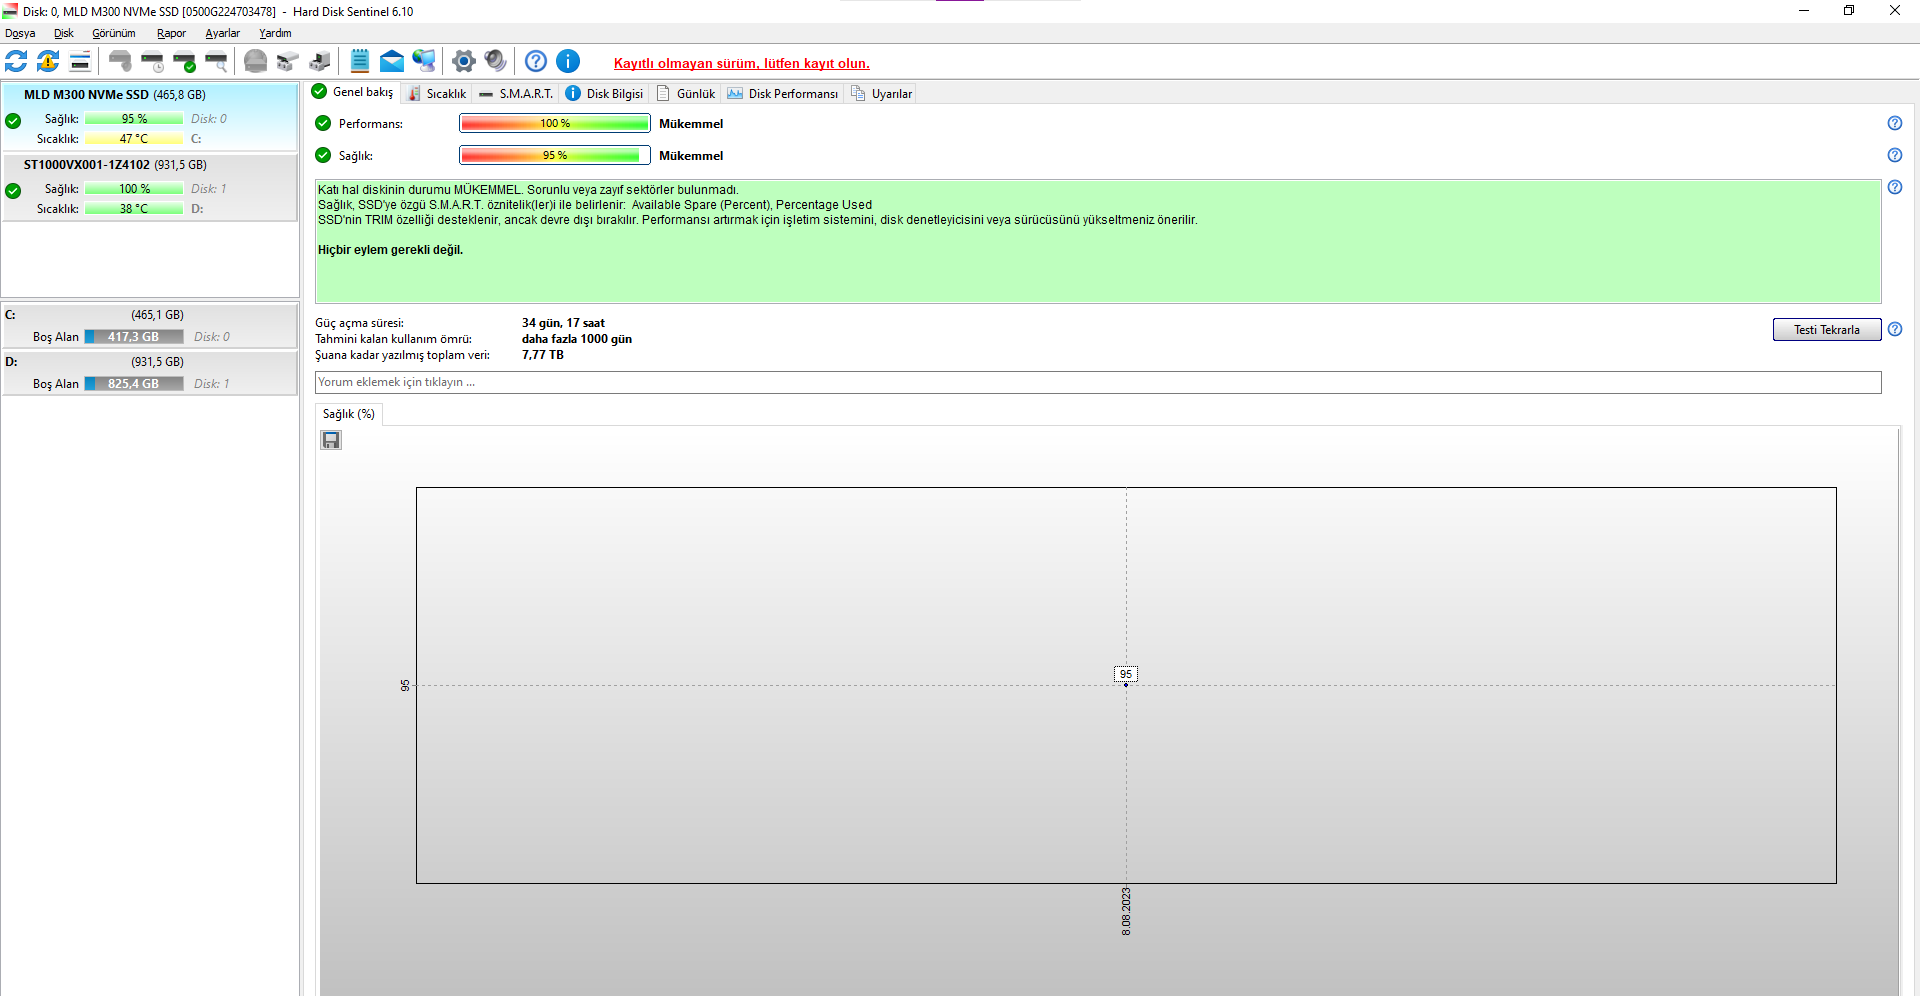Click the Testi Tekrarla button

1826,330
